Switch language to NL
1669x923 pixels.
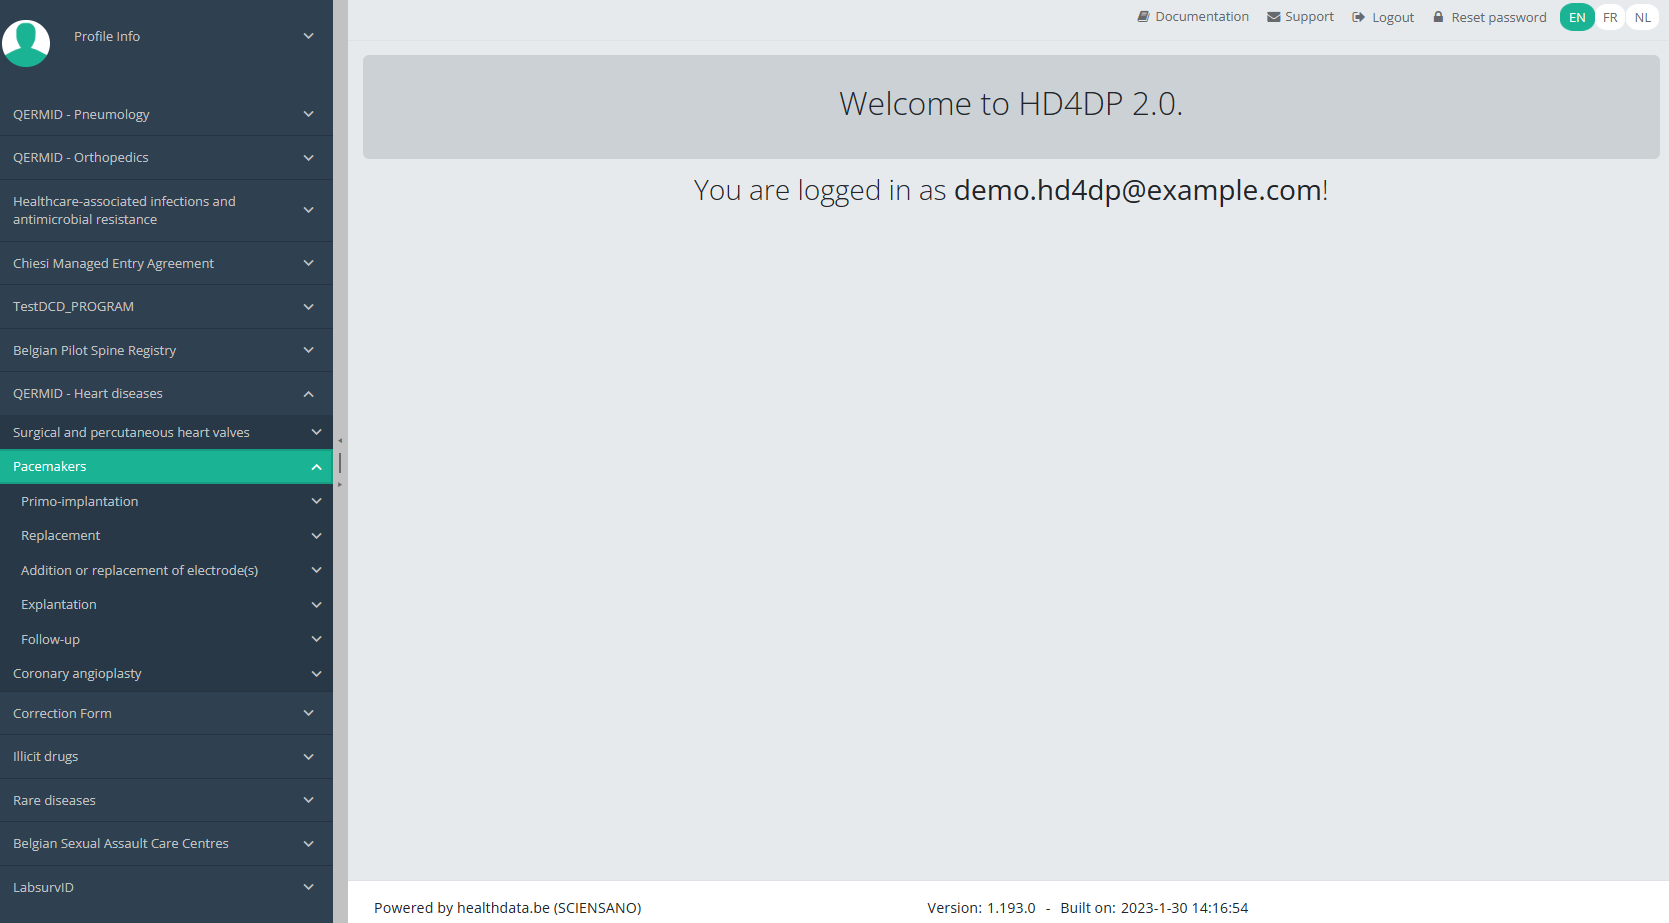point(1642,17)
